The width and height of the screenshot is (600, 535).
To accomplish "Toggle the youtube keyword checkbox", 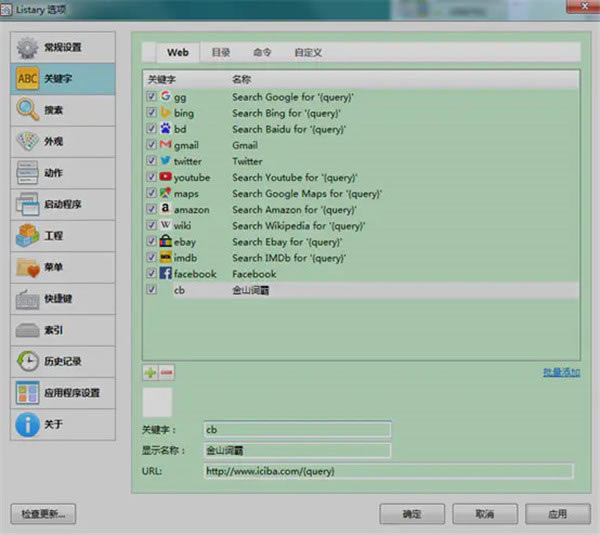I will coord(152,176).
